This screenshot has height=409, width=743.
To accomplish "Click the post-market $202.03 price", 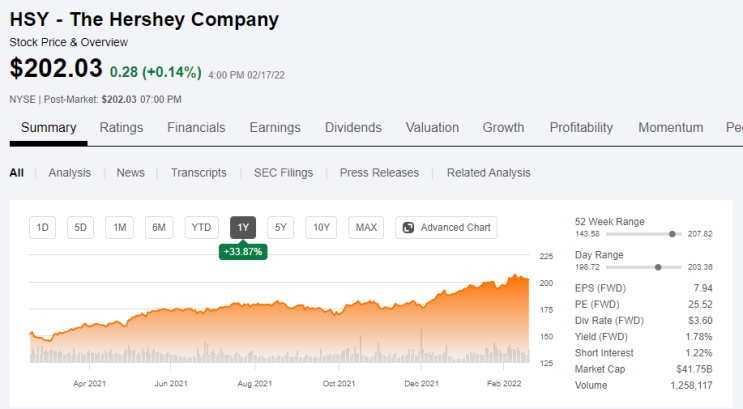I will coord(119,100).
